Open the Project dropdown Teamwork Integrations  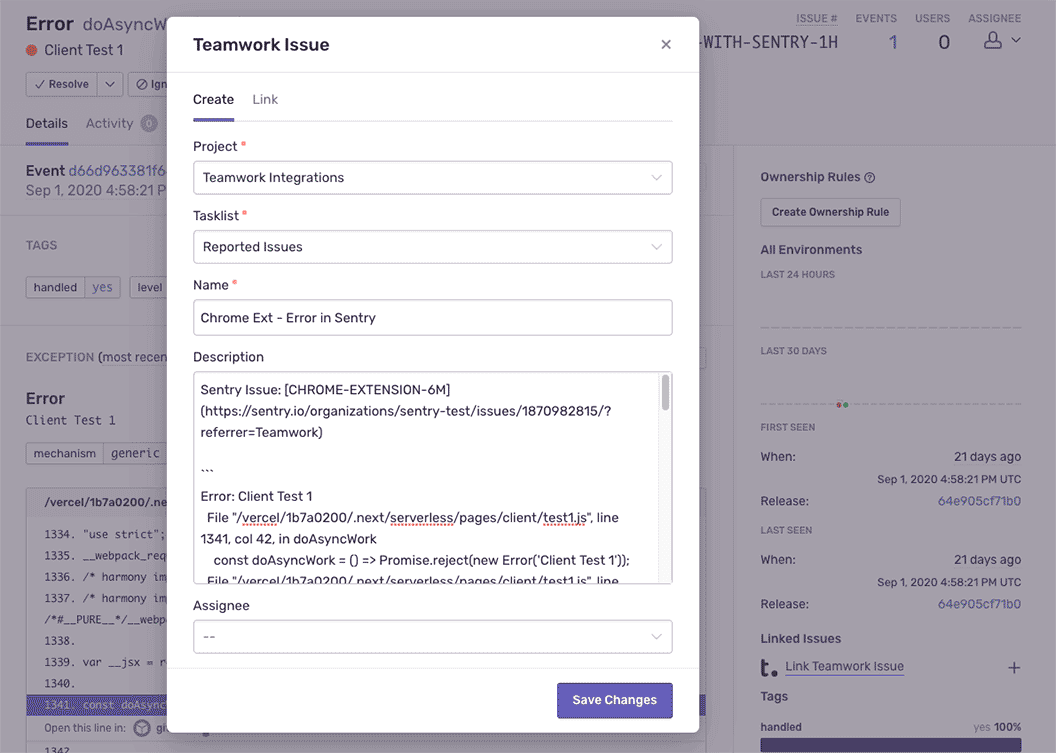[432, 178]
